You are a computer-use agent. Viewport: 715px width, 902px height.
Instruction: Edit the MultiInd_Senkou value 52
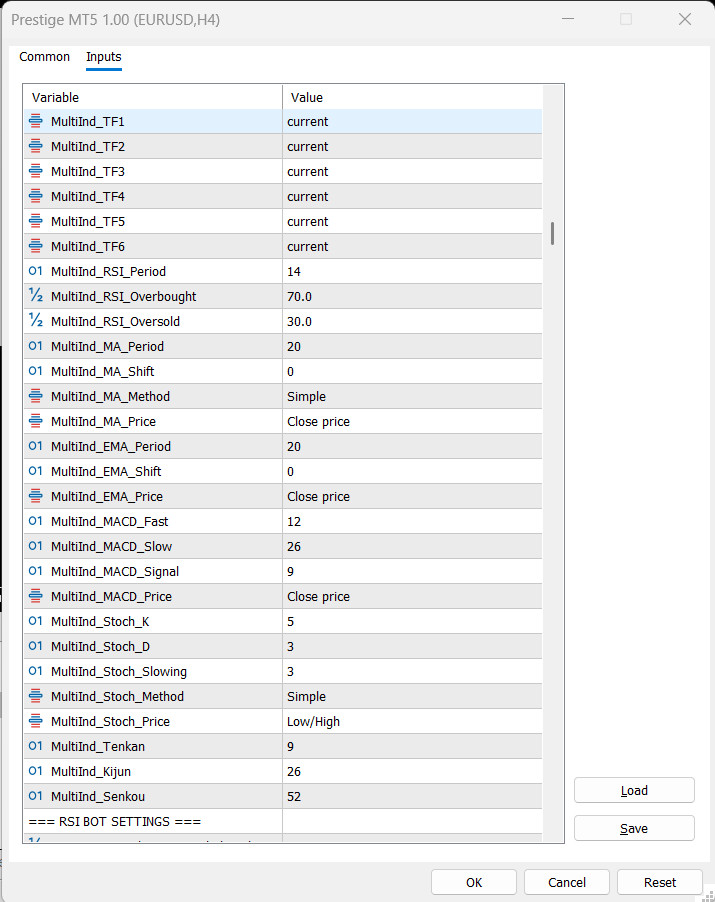(412, 796)
